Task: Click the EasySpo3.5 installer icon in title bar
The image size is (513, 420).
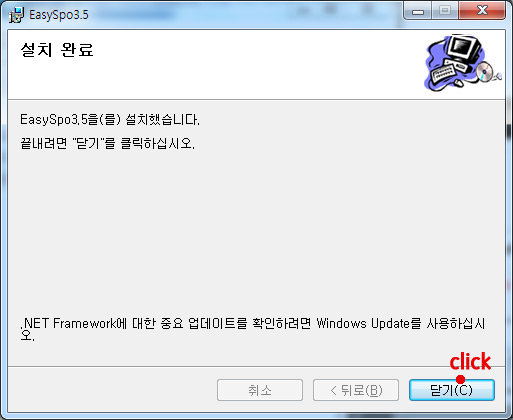Action: (16, 15)
